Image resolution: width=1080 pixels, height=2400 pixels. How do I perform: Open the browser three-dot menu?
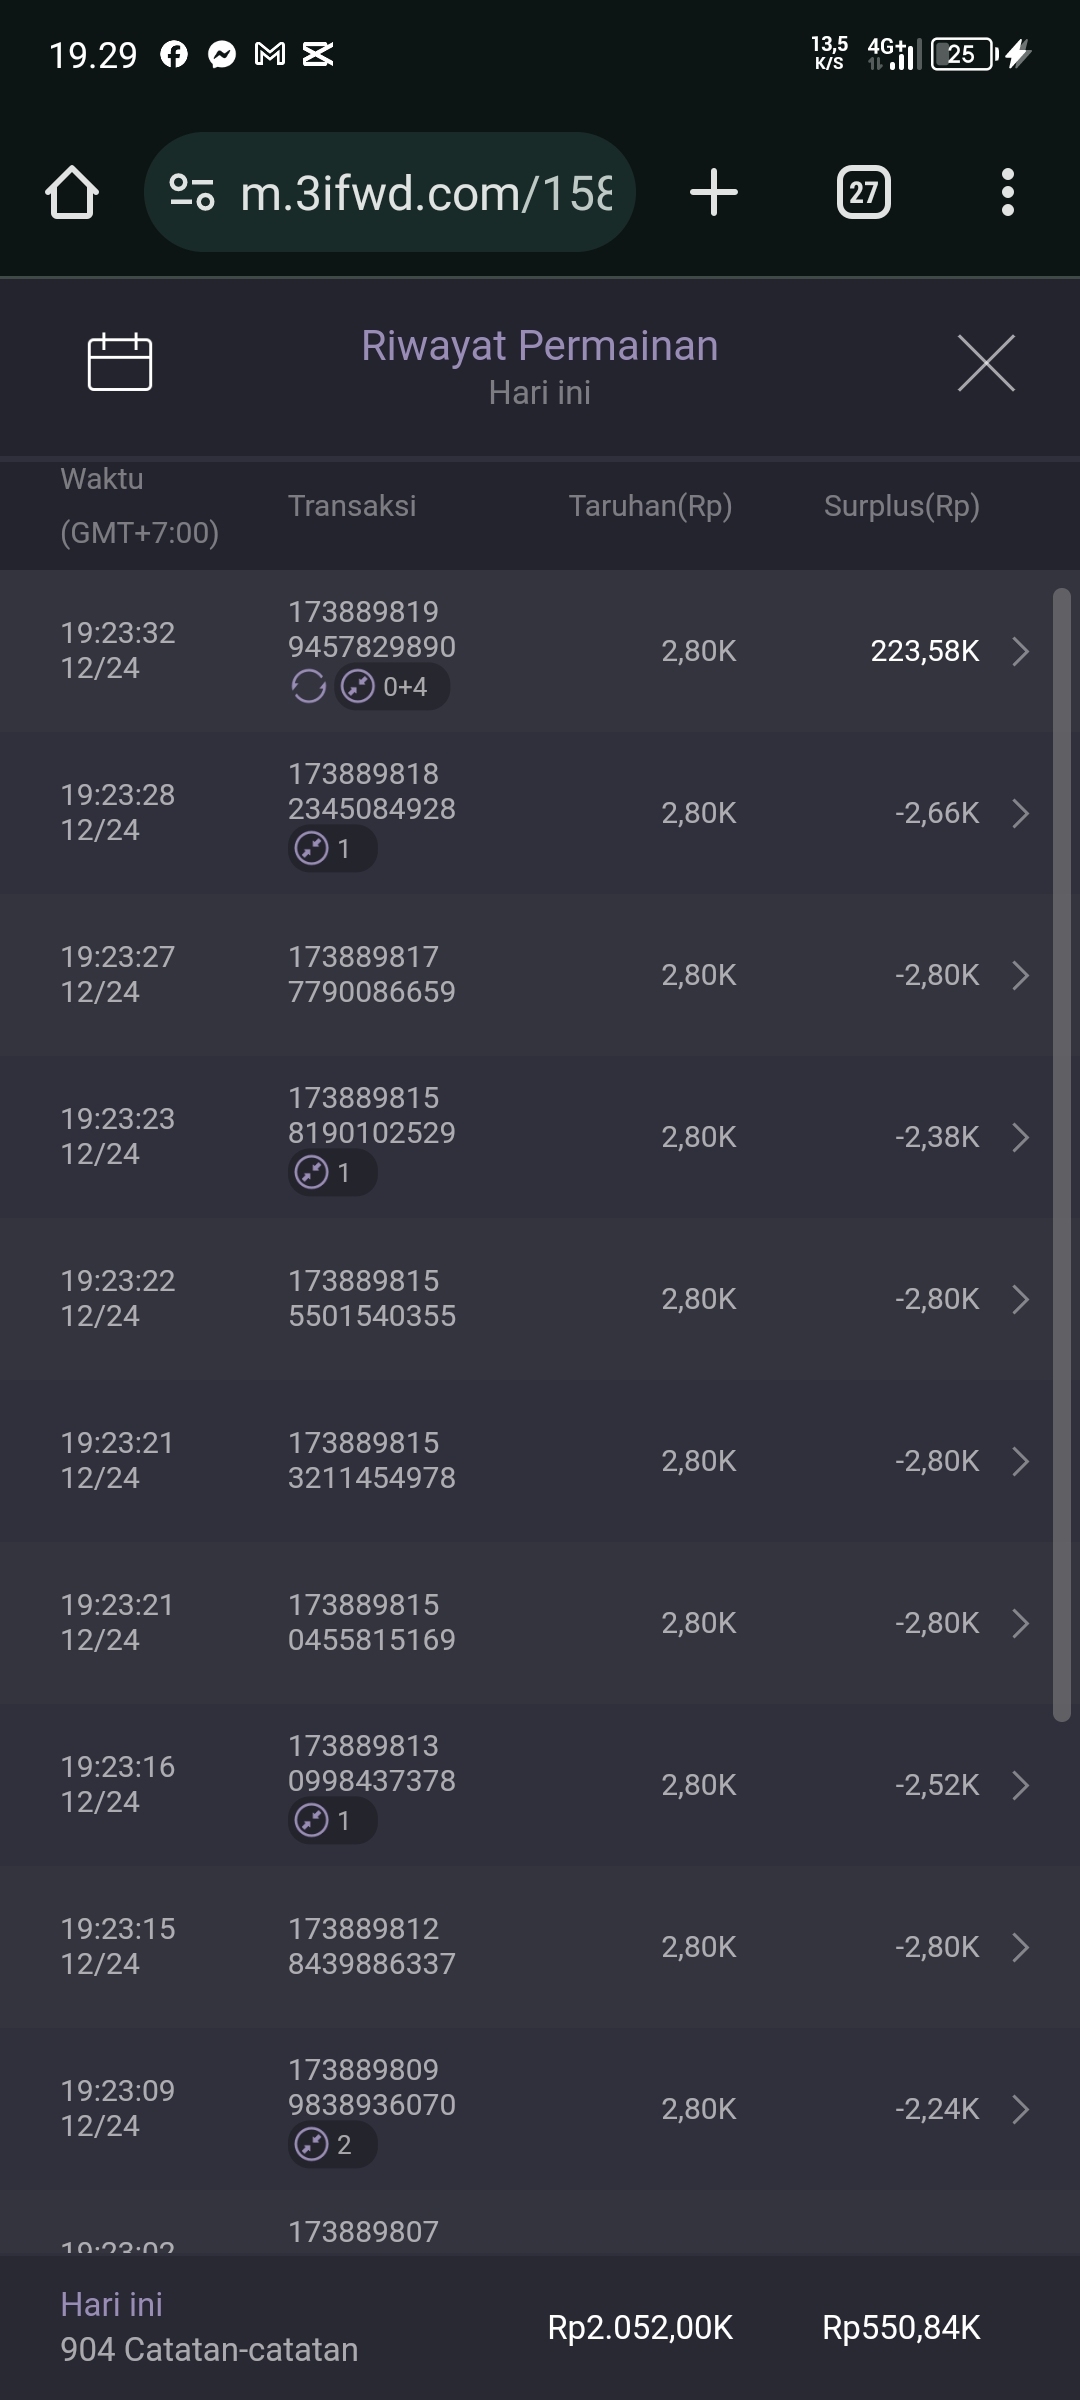1007,192
